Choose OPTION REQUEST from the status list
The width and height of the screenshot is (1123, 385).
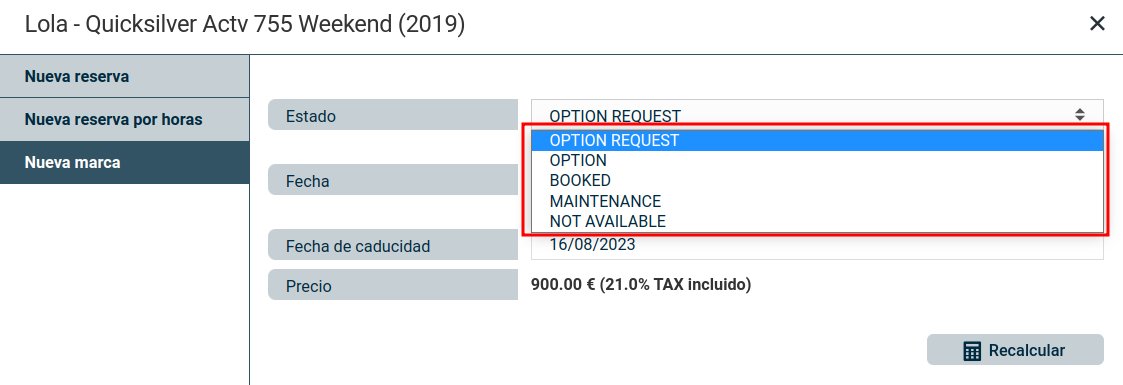click(x=817, y=140)
